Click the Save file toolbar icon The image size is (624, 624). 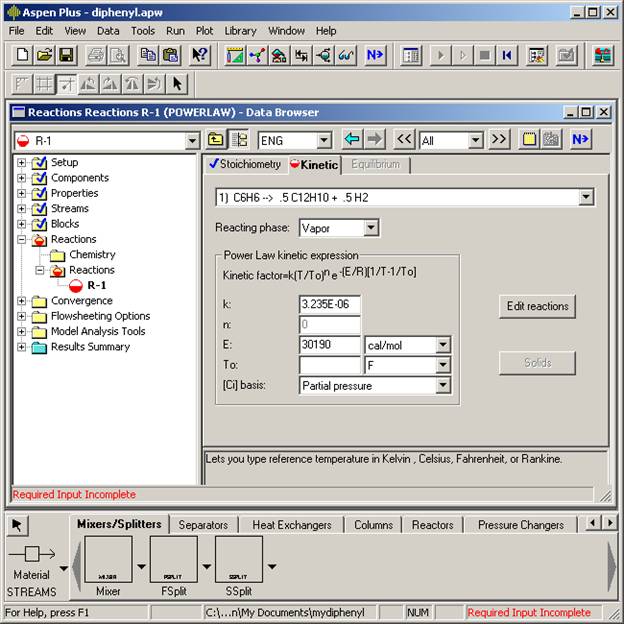(66, 55)
